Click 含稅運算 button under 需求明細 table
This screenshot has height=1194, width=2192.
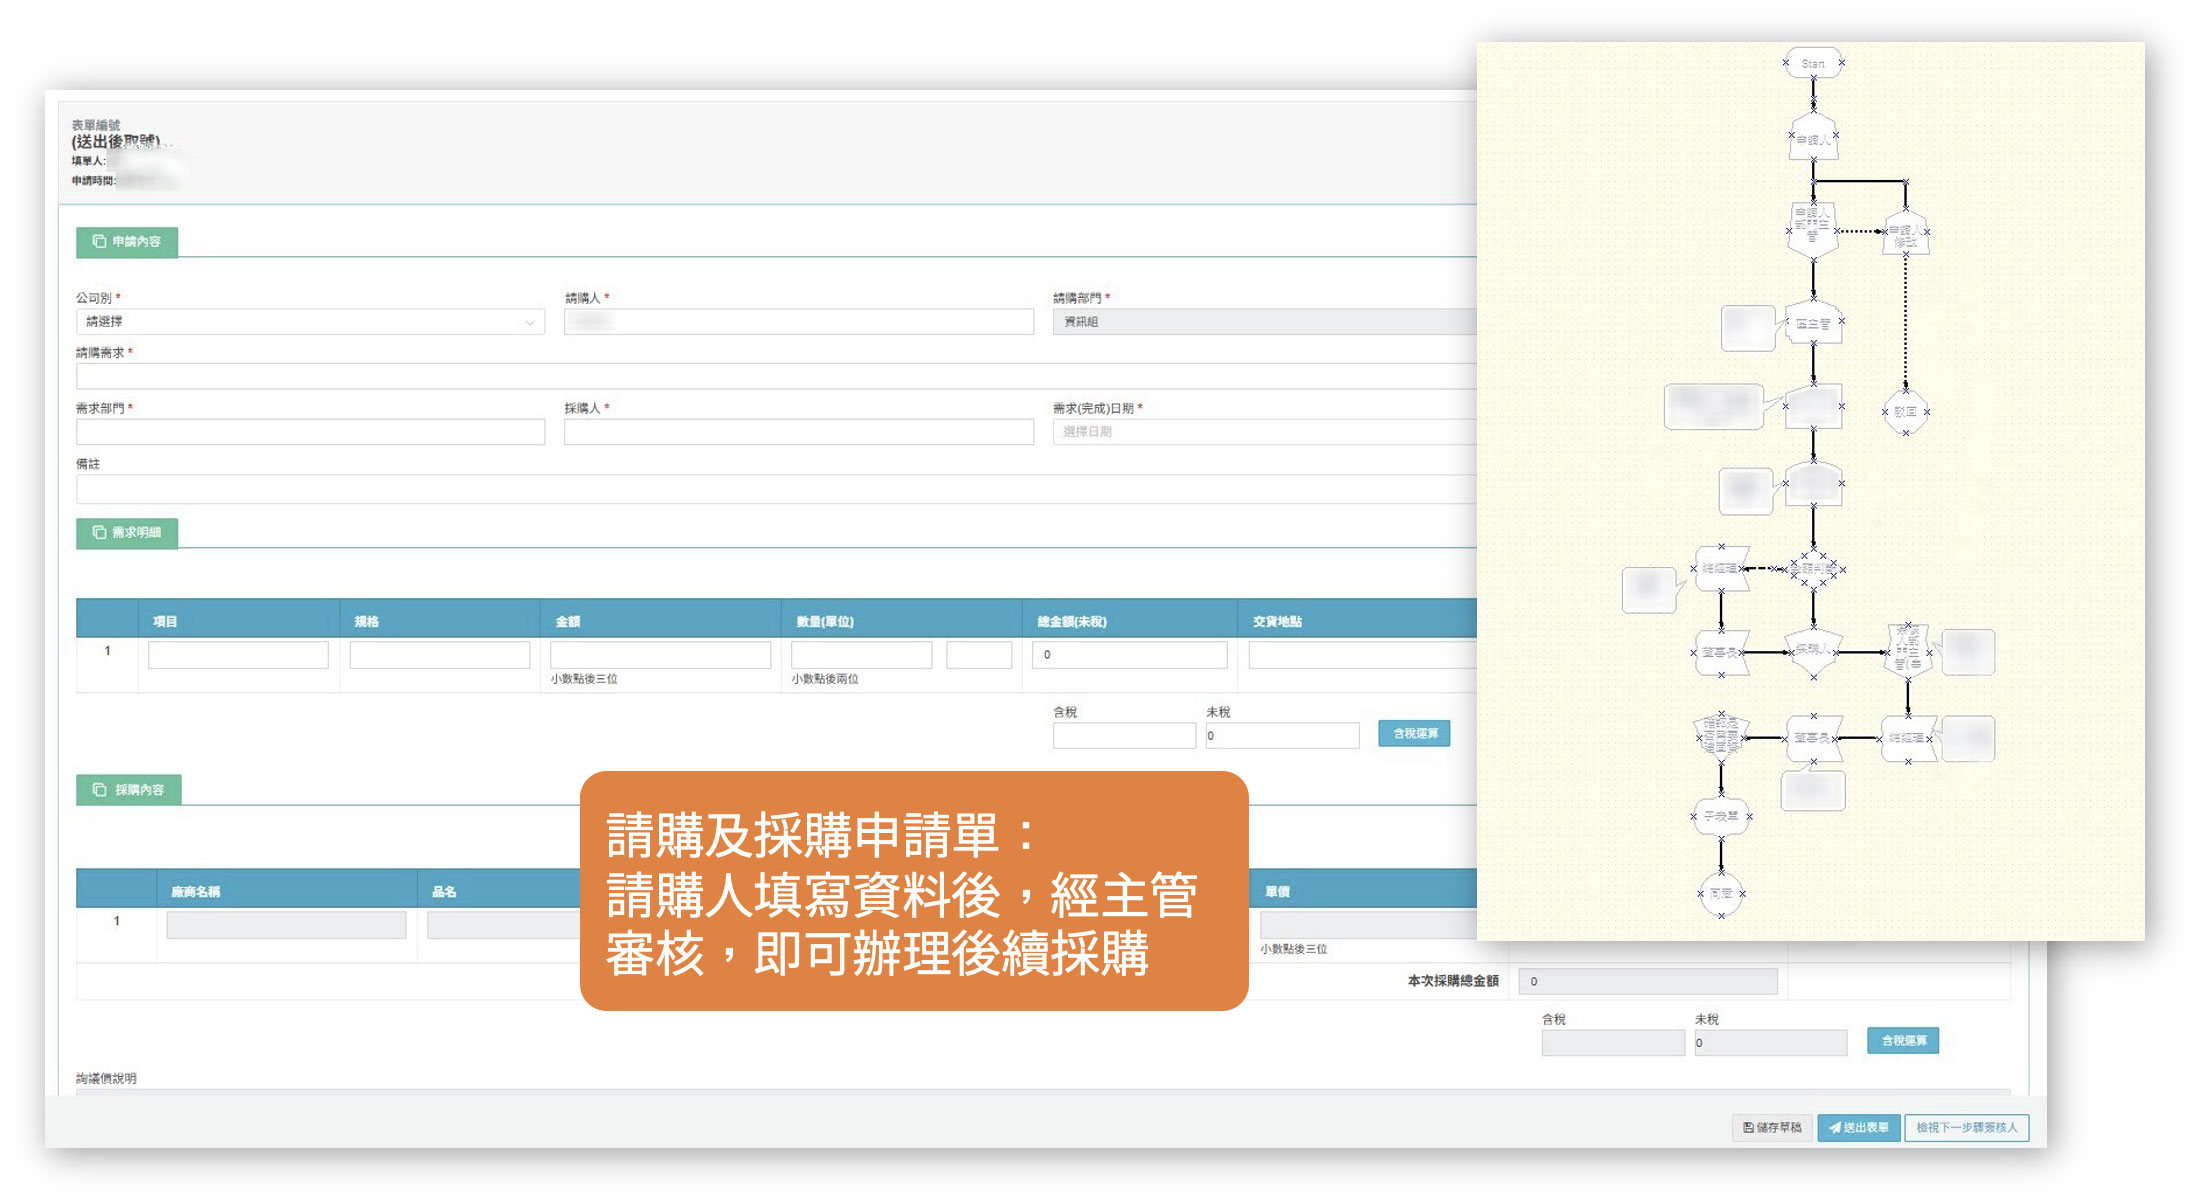1414,734
